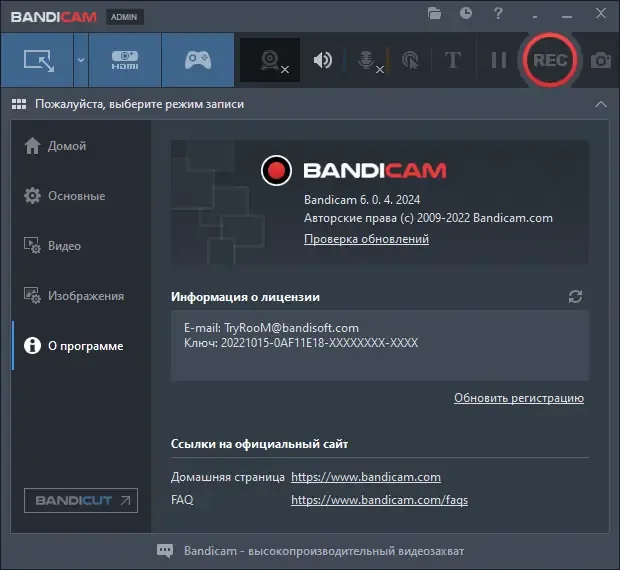
Task: Toggle the microphone recording
Action: [366, 60]
